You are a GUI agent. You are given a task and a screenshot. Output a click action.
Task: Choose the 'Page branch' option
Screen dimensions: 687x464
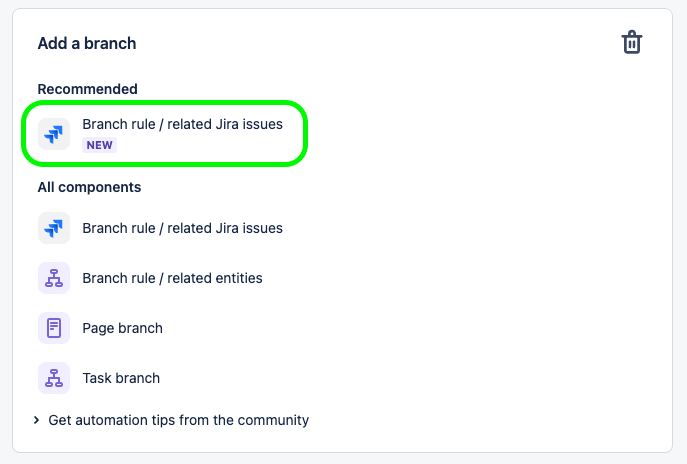(x=122, y=328)
